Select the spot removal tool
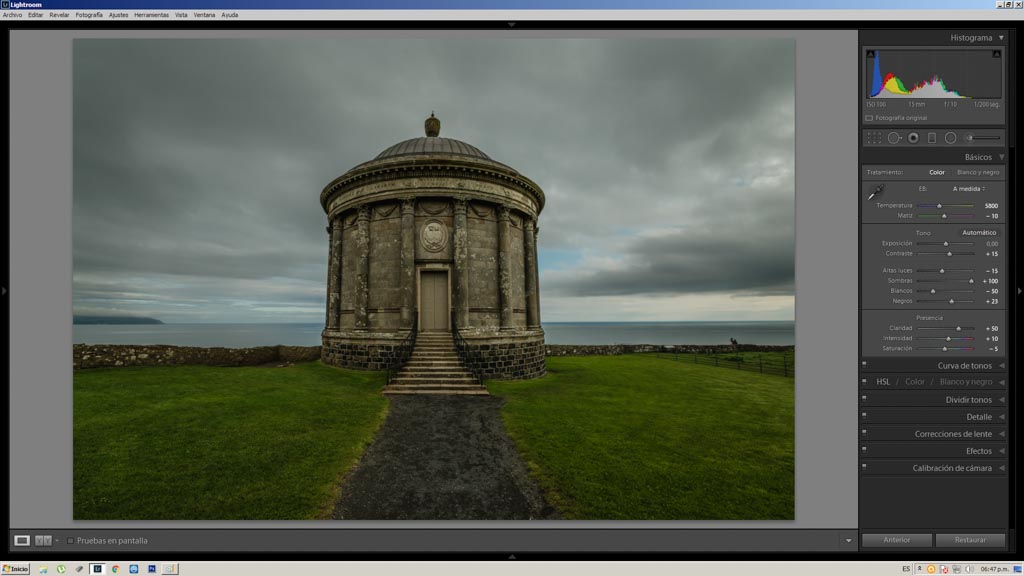 click(894, 138)
